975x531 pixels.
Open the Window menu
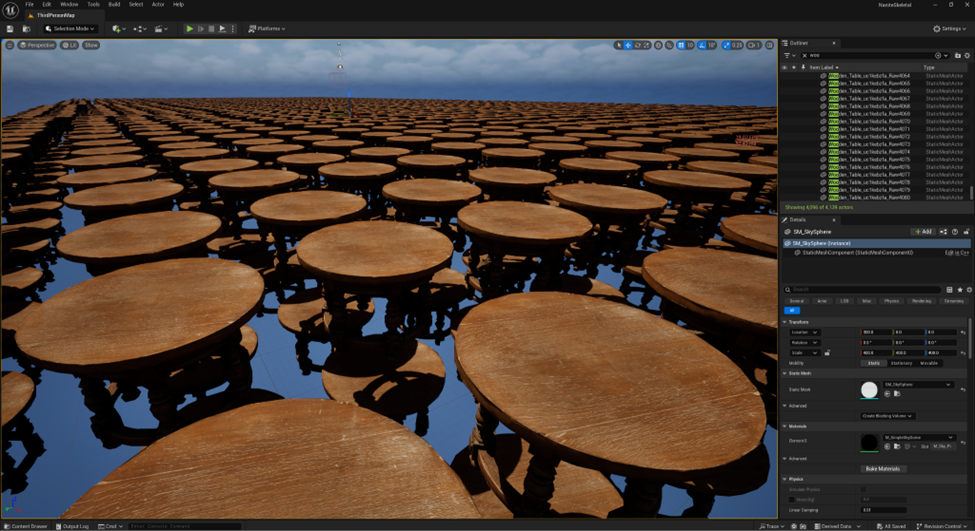click(x=69, y=4)
